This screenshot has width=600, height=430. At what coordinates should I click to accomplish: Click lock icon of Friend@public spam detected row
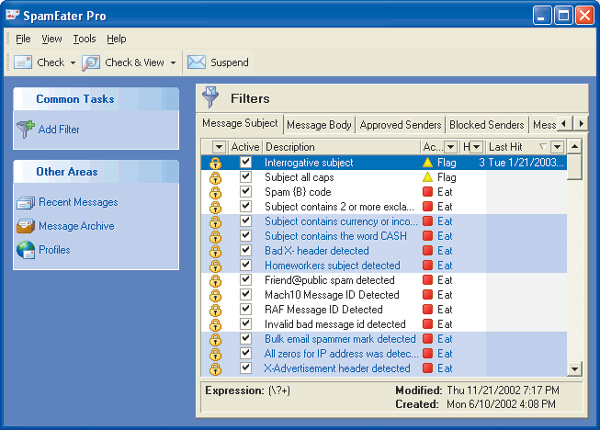click(215, 281)
